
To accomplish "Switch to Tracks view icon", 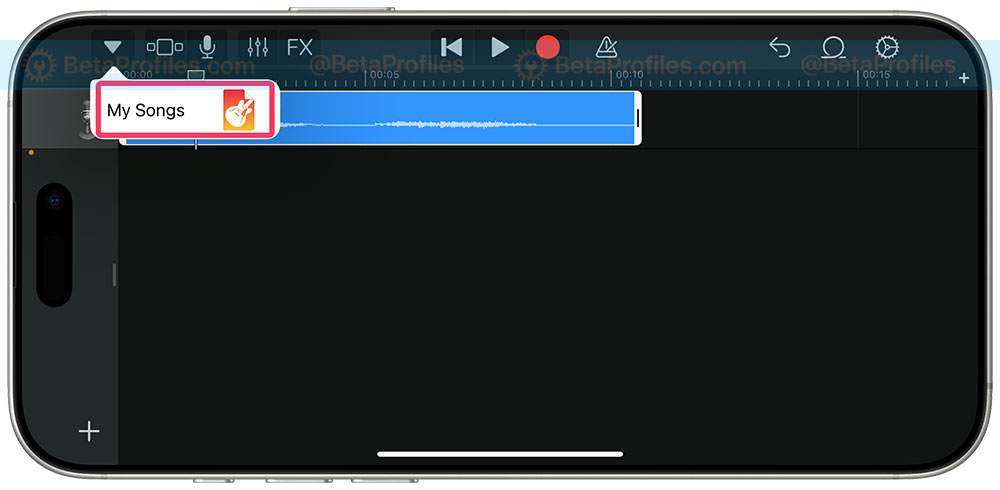I will coord(165,47).
